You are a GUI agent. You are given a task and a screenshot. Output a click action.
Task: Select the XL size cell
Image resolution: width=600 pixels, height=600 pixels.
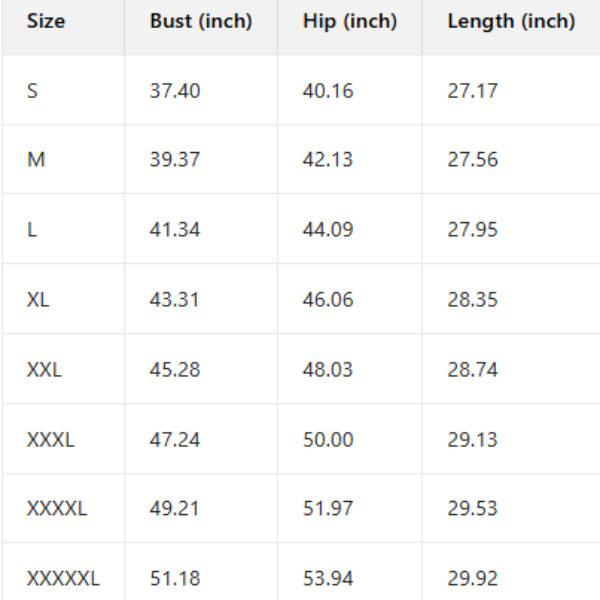tap(38, 299)
